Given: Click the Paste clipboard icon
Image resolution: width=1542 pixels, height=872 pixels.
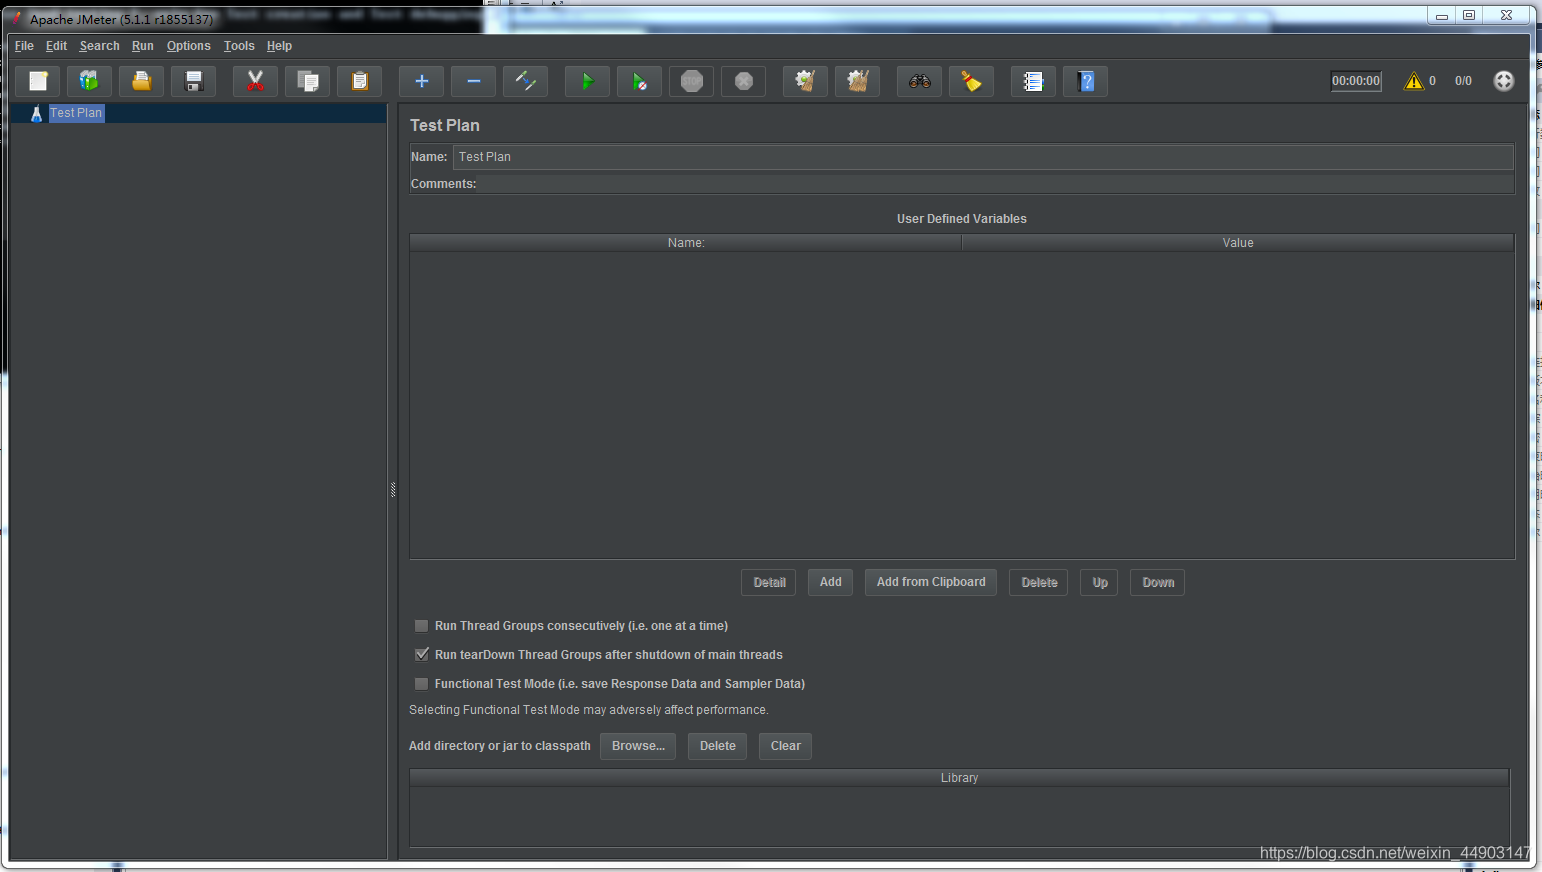Looking at the screenshot, I should (360, 81).
